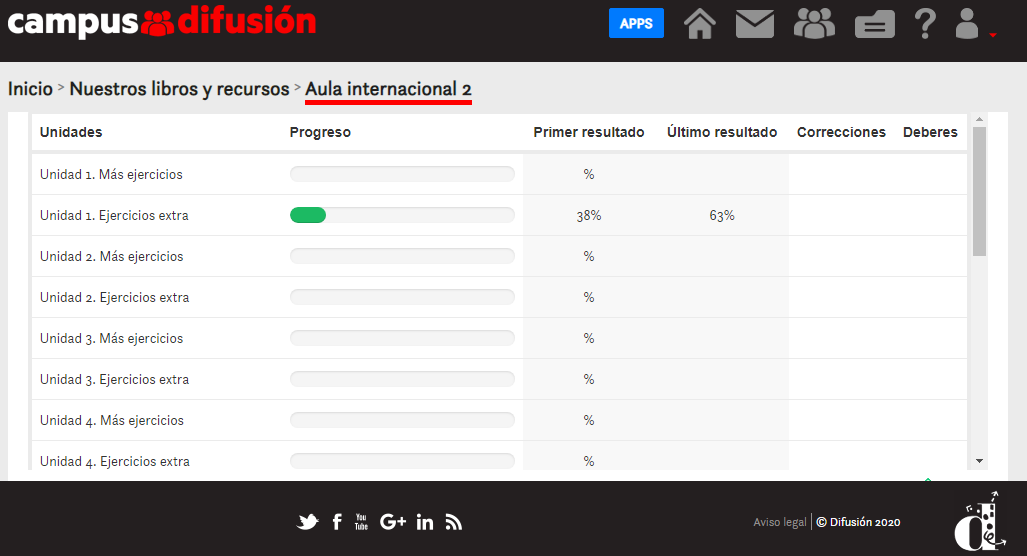Click the Unidad 1. Ejercicios extra progress bar
The height and width of the screenshot is (556, 1027).
point(402,215)
